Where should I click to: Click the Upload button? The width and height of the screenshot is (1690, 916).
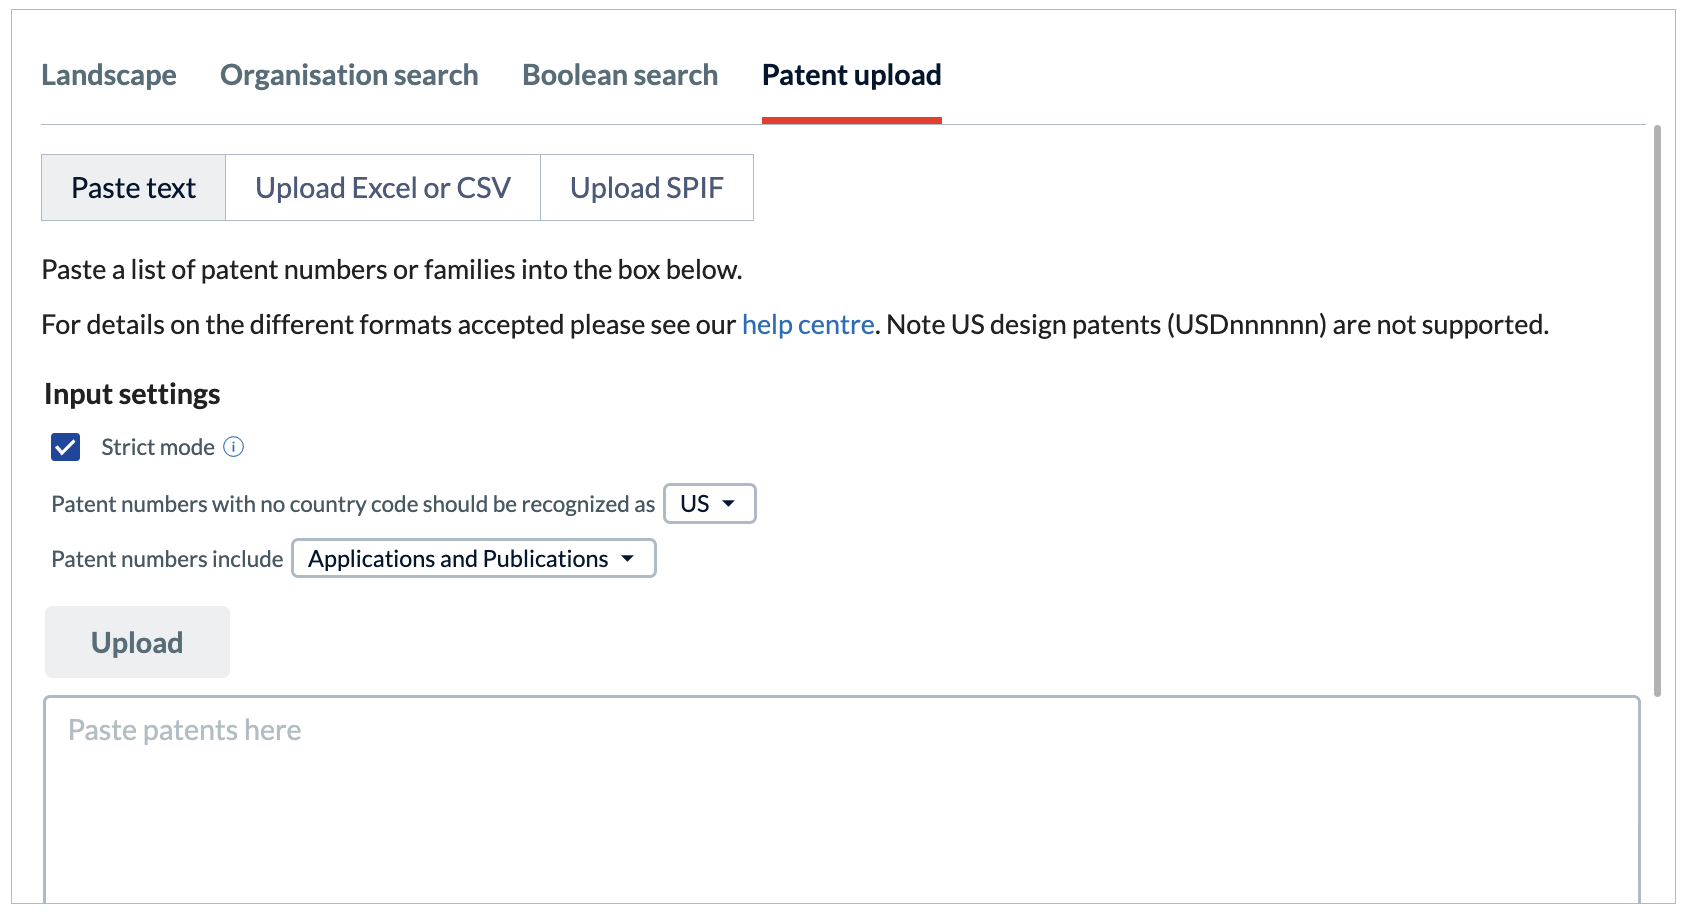click(137, 642)
